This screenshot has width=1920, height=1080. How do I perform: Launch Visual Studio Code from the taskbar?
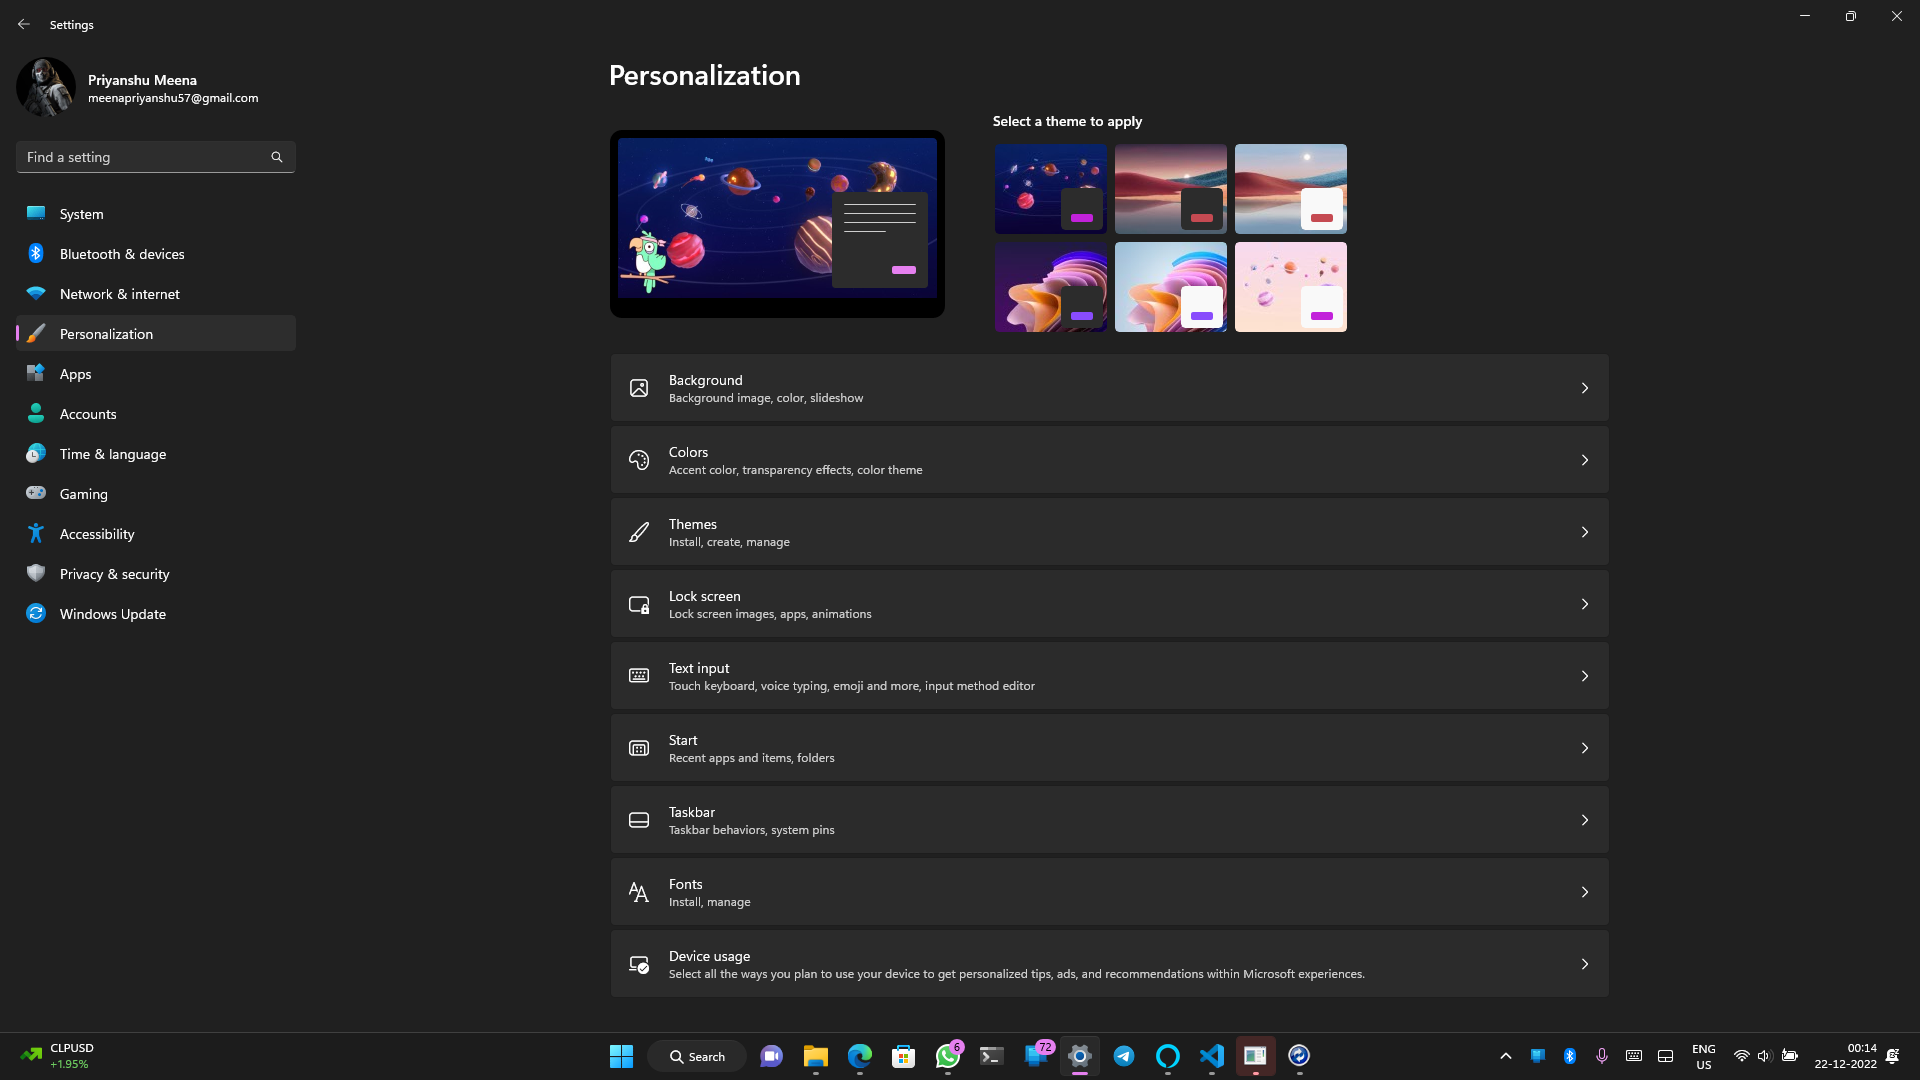[1211, 1056]
